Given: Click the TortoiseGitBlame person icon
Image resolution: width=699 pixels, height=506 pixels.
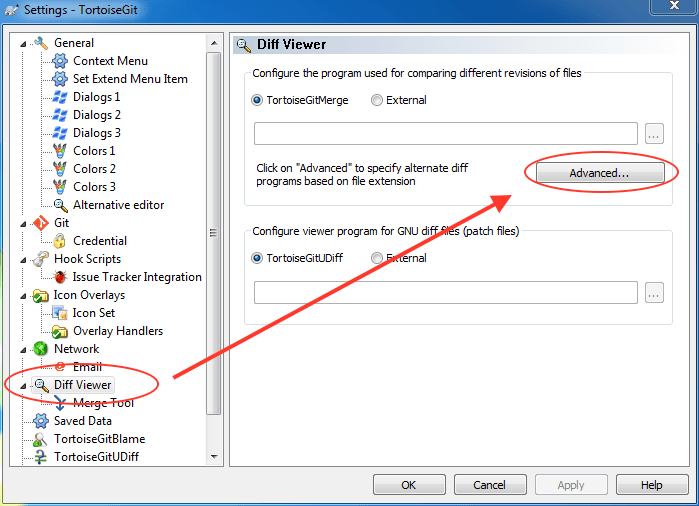Looking at the screenshot, I should 40,439.
